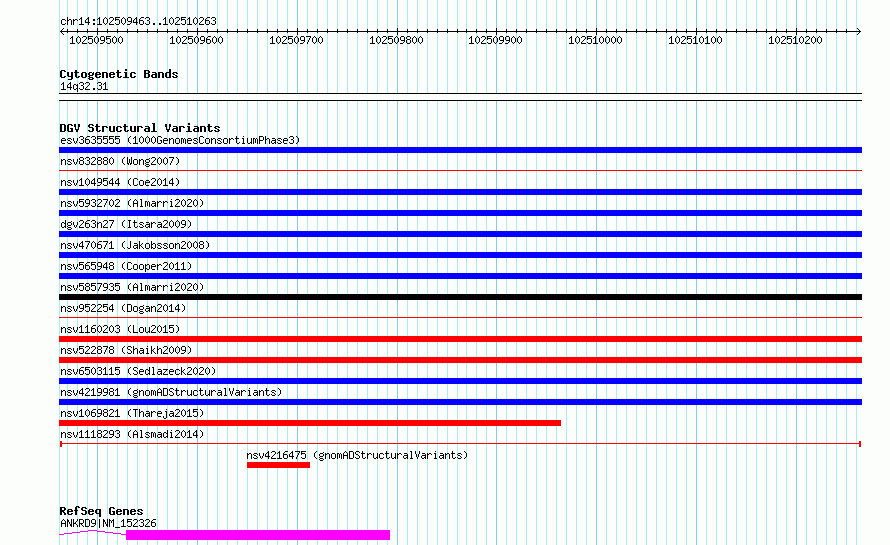This screenshot has height=545, width=890.
Task: Open the nsv832880 (Wong2007) variant label
Action: [x=120, y=161]
